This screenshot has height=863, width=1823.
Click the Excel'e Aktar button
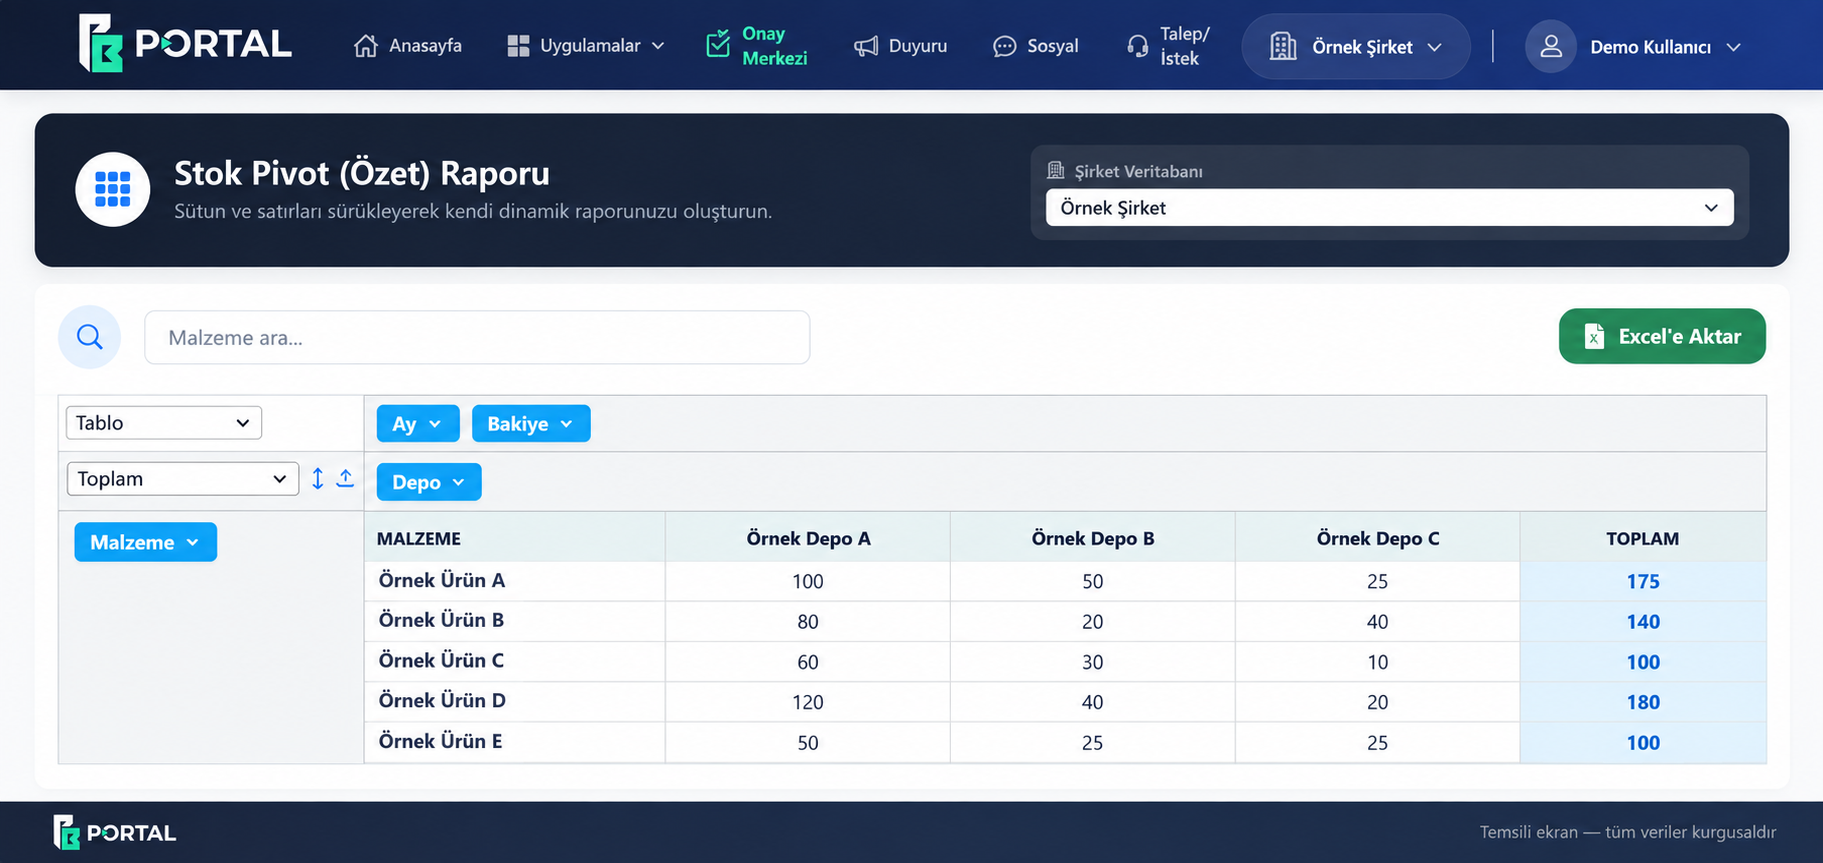(x=1662, y=336)
